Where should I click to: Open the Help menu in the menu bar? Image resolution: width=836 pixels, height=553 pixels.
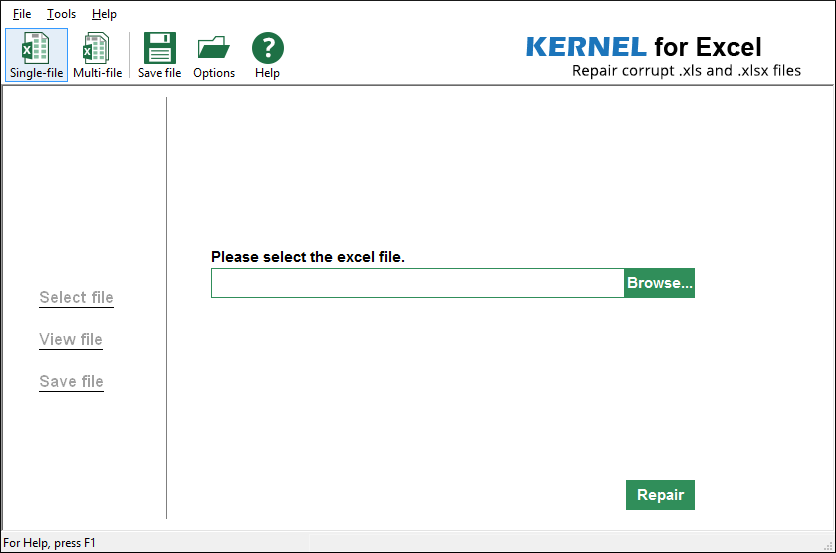click(104, 14)
